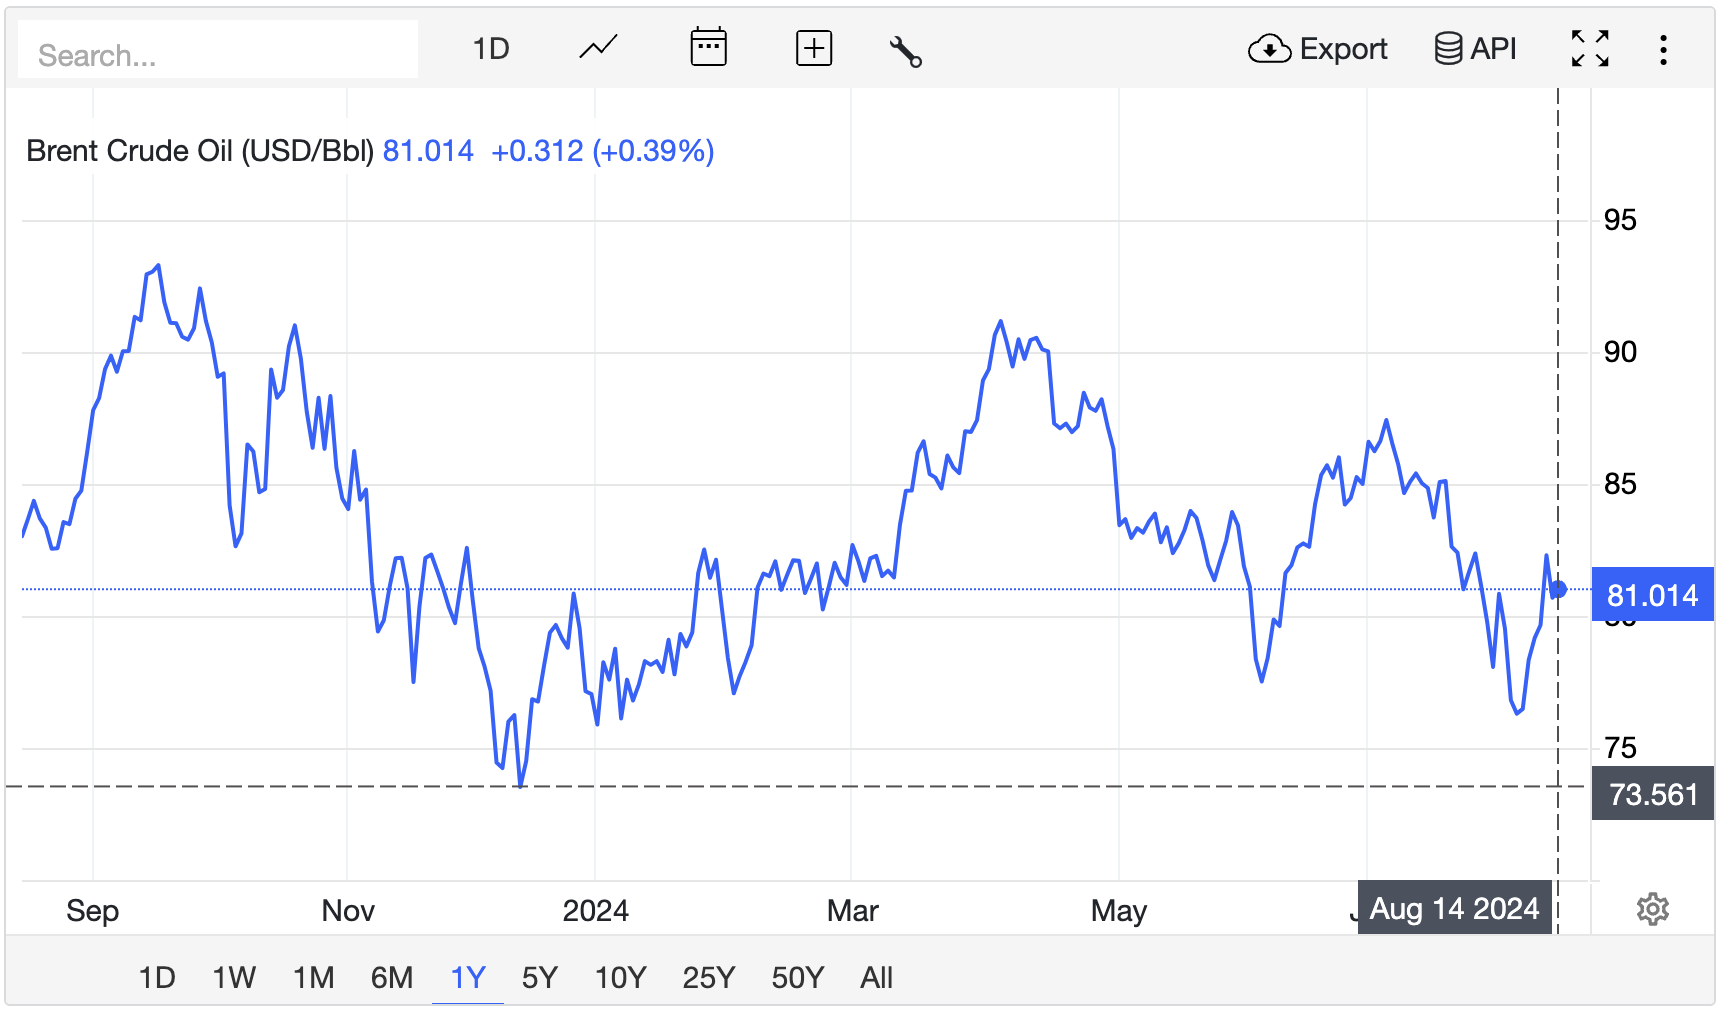Click the current price dot on the line
This screenshot has height=1010, width=1718.
[x=1558, y=589]
